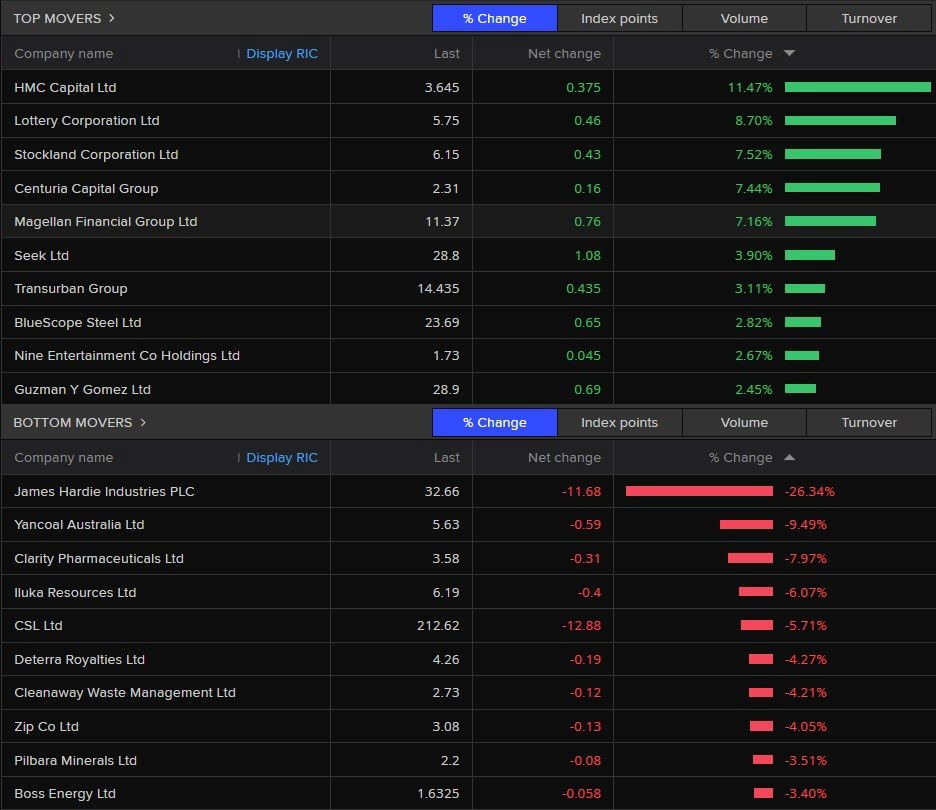Sort Top Movers by Last column header
This screenshot has height=810, width=936.
tap(447, 54)
